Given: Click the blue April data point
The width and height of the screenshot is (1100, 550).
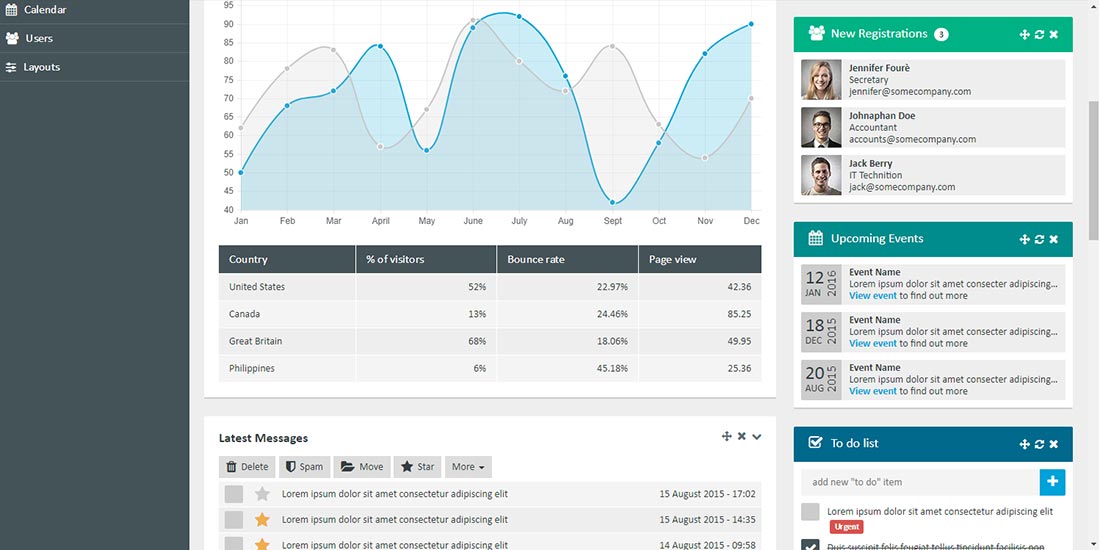Looking at the screenshot, I should coord(380,46).
